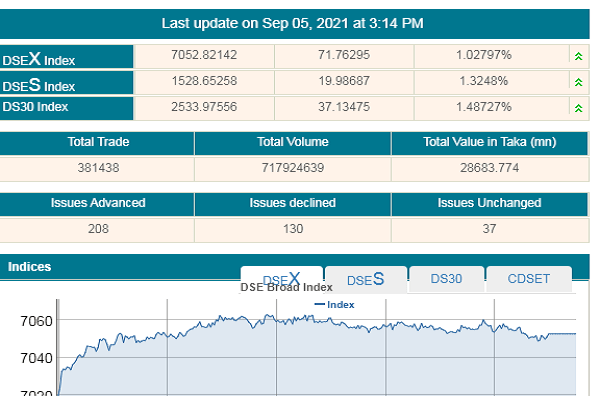Switch to the DSEX chart tab

(282, 279)
